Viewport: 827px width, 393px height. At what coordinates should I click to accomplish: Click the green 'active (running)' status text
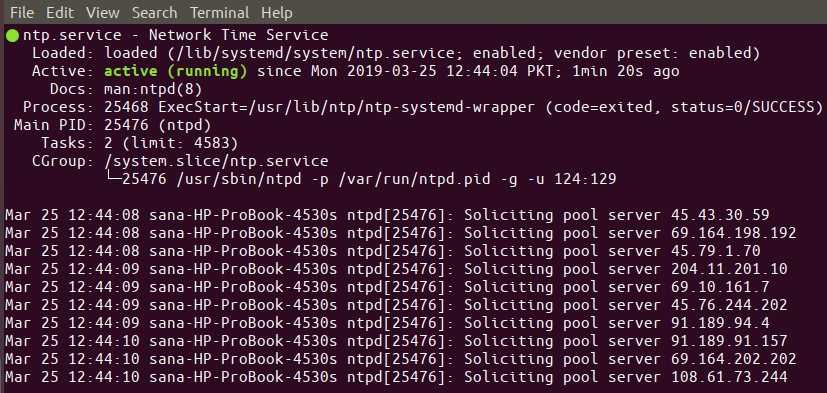pos(176,71)
